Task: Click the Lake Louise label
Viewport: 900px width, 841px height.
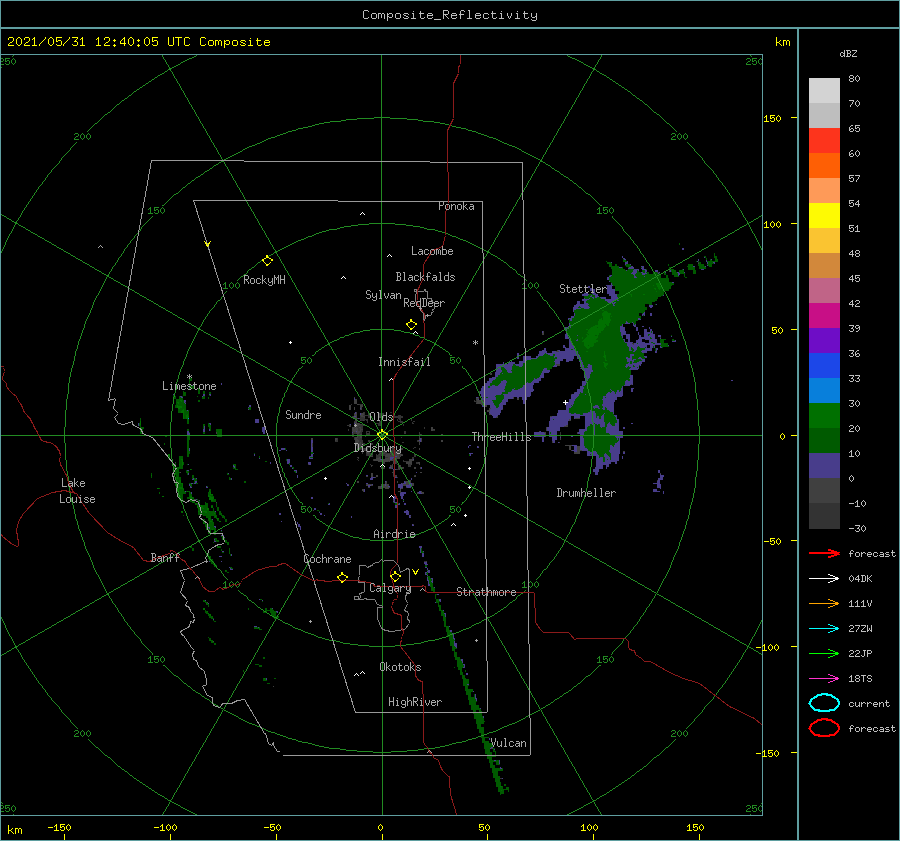Action: click(x=77, y=491)
